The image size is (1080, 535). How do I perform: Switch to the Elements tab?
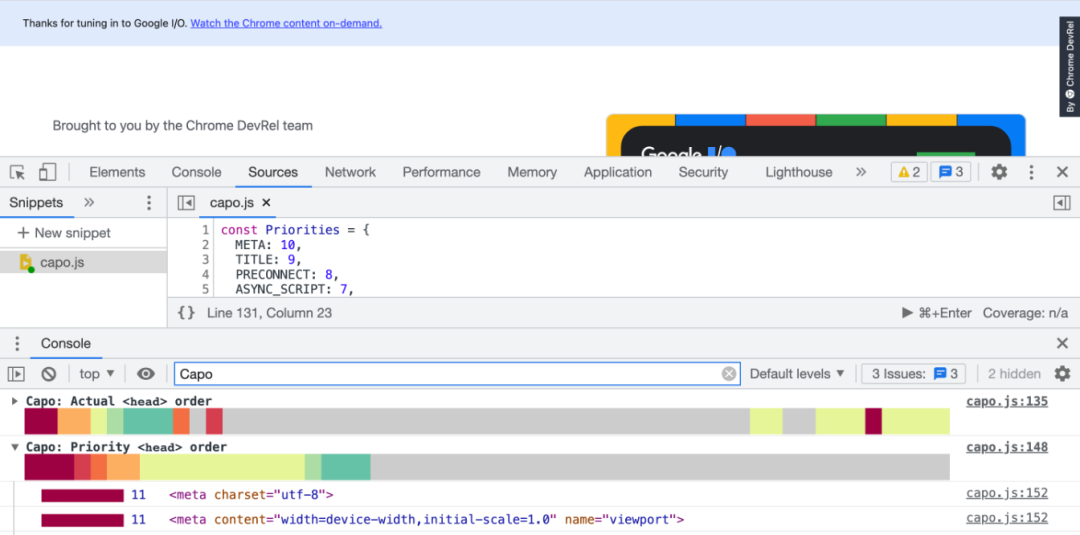tap(117, 172)
